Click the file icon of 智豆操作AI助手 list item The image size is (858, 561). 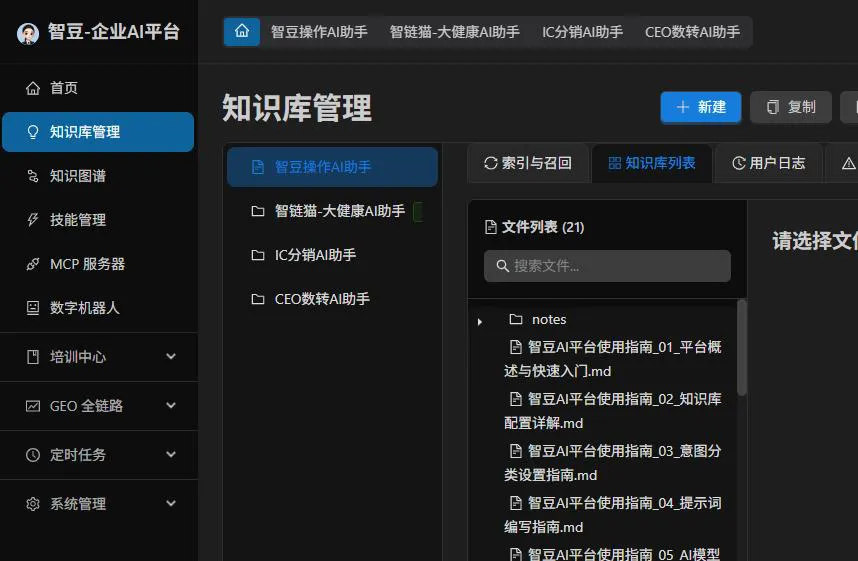point(258,167)
